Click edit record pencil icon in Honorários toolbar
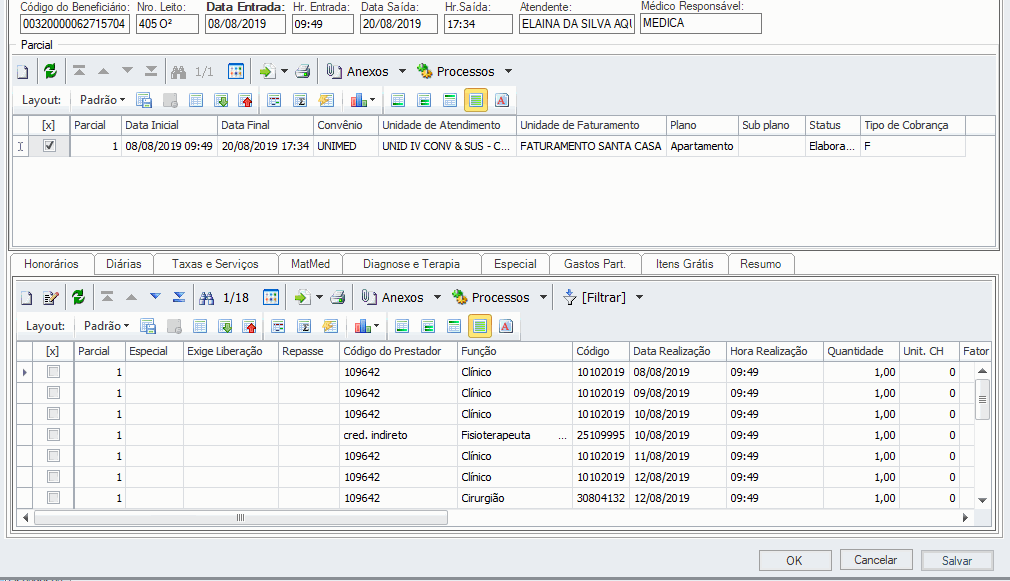This screenshot has width=1010, height=581. point(51,298)
